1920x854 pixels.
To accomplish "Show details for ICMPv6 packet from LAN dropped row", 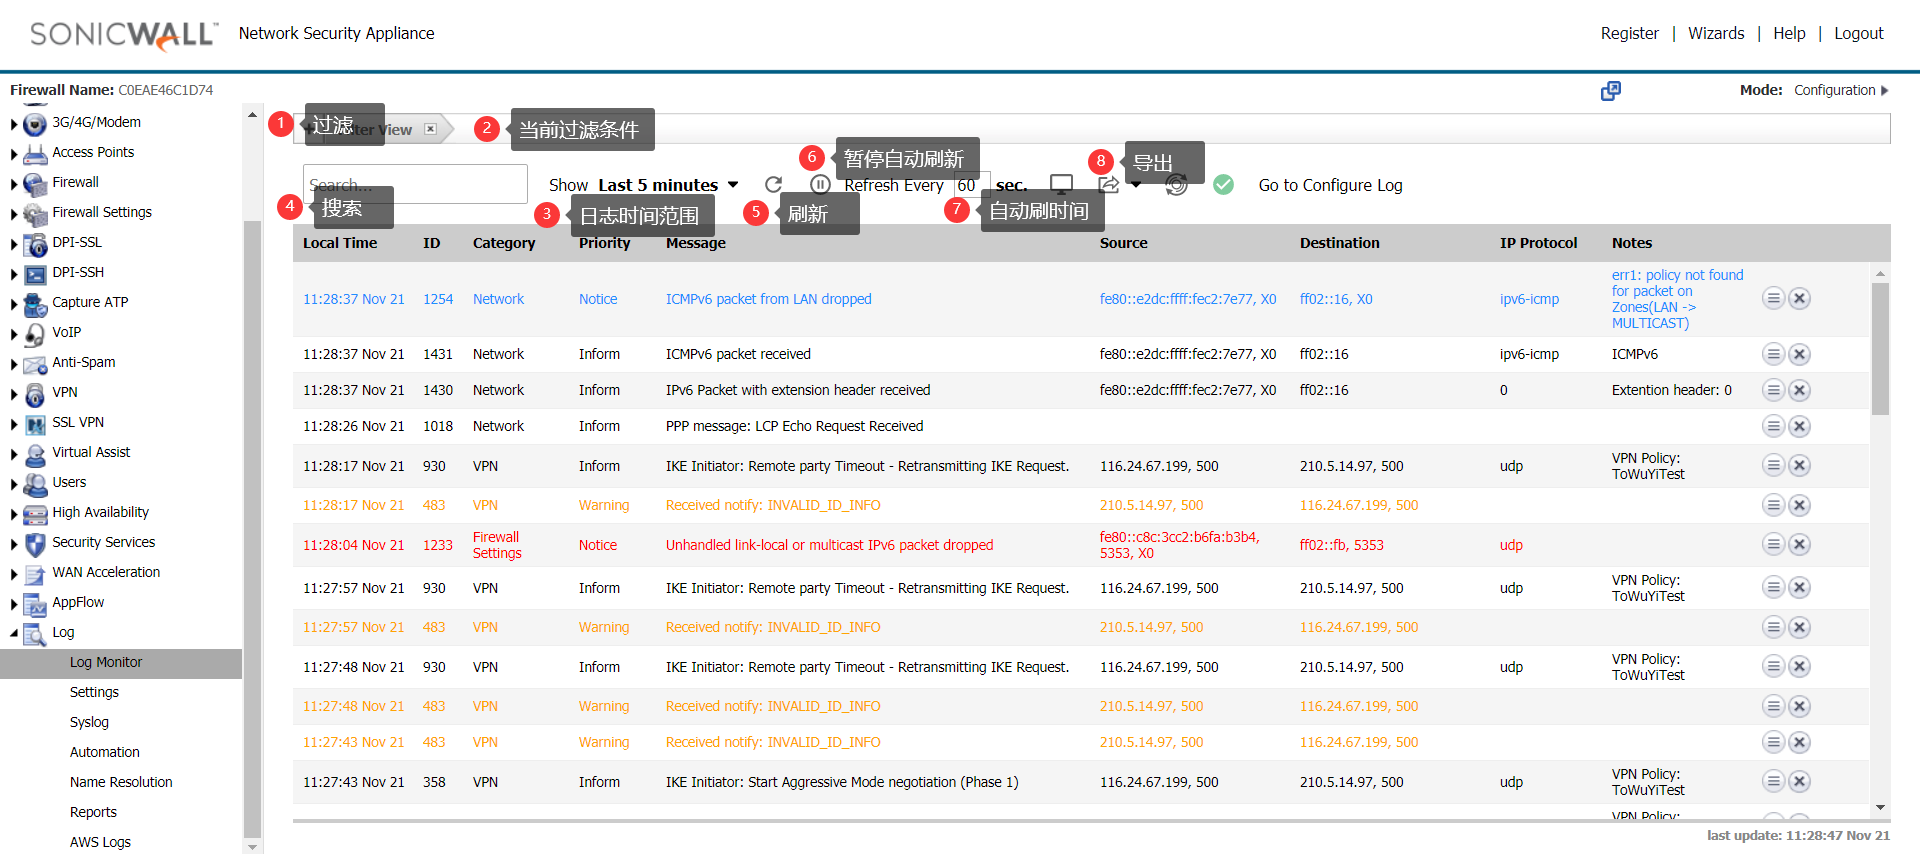I will click(x=1773, y=298).
